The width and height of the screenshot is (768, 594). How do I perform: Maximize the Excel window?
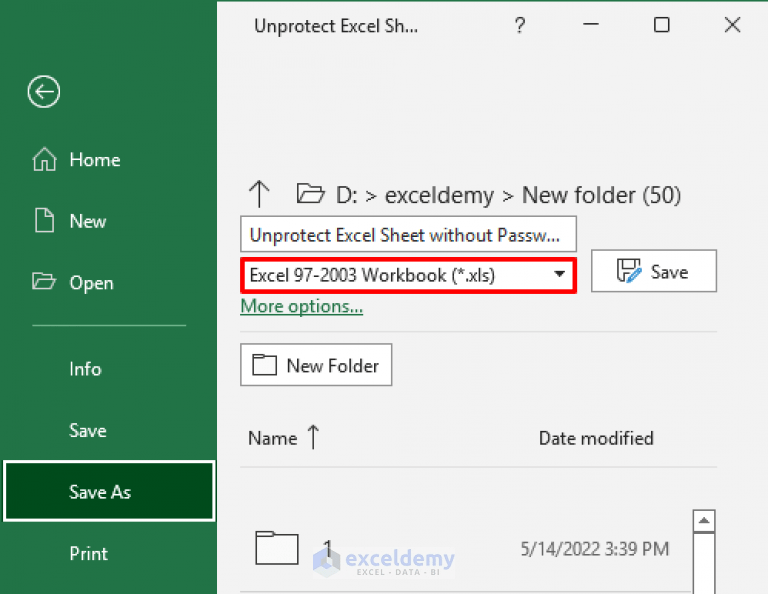(x=662, y=24)
